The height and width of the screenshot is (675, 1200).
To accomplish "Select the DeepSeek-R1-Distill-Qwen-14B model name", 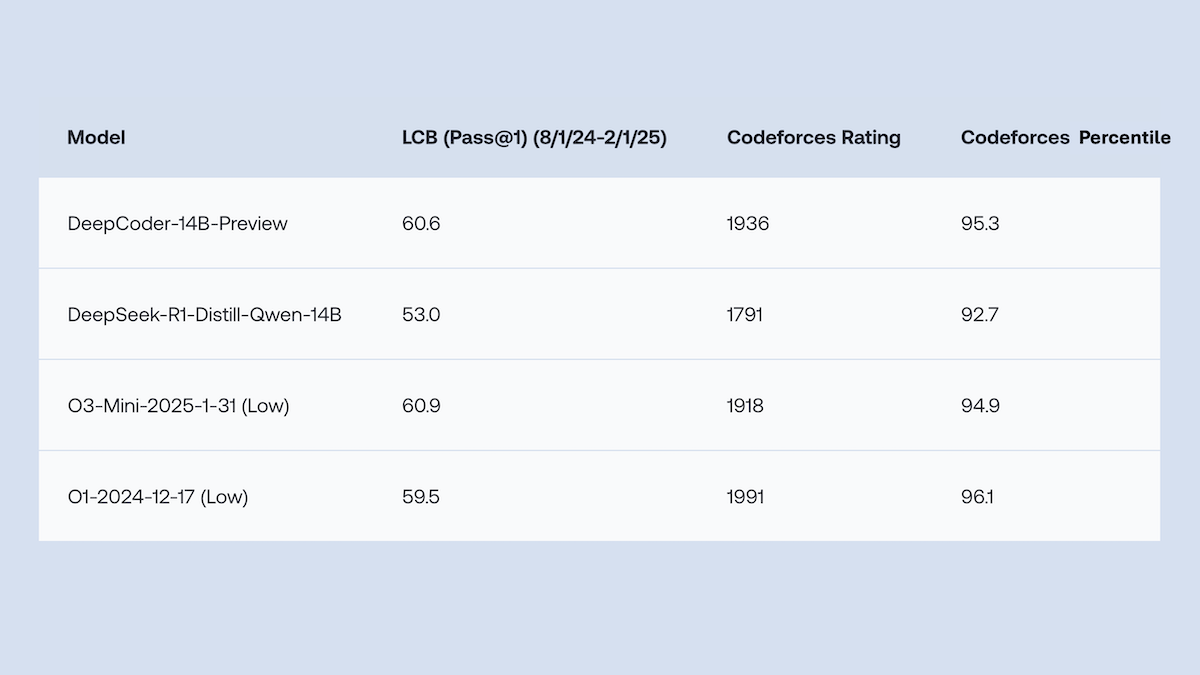I will click(204, 315).
